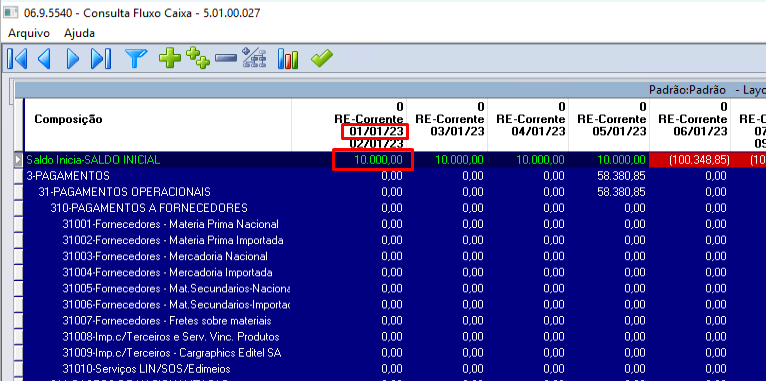766x381 pixels.
Task: Click the Padrão:Padrão layout title bar
Action: point(390,90)
